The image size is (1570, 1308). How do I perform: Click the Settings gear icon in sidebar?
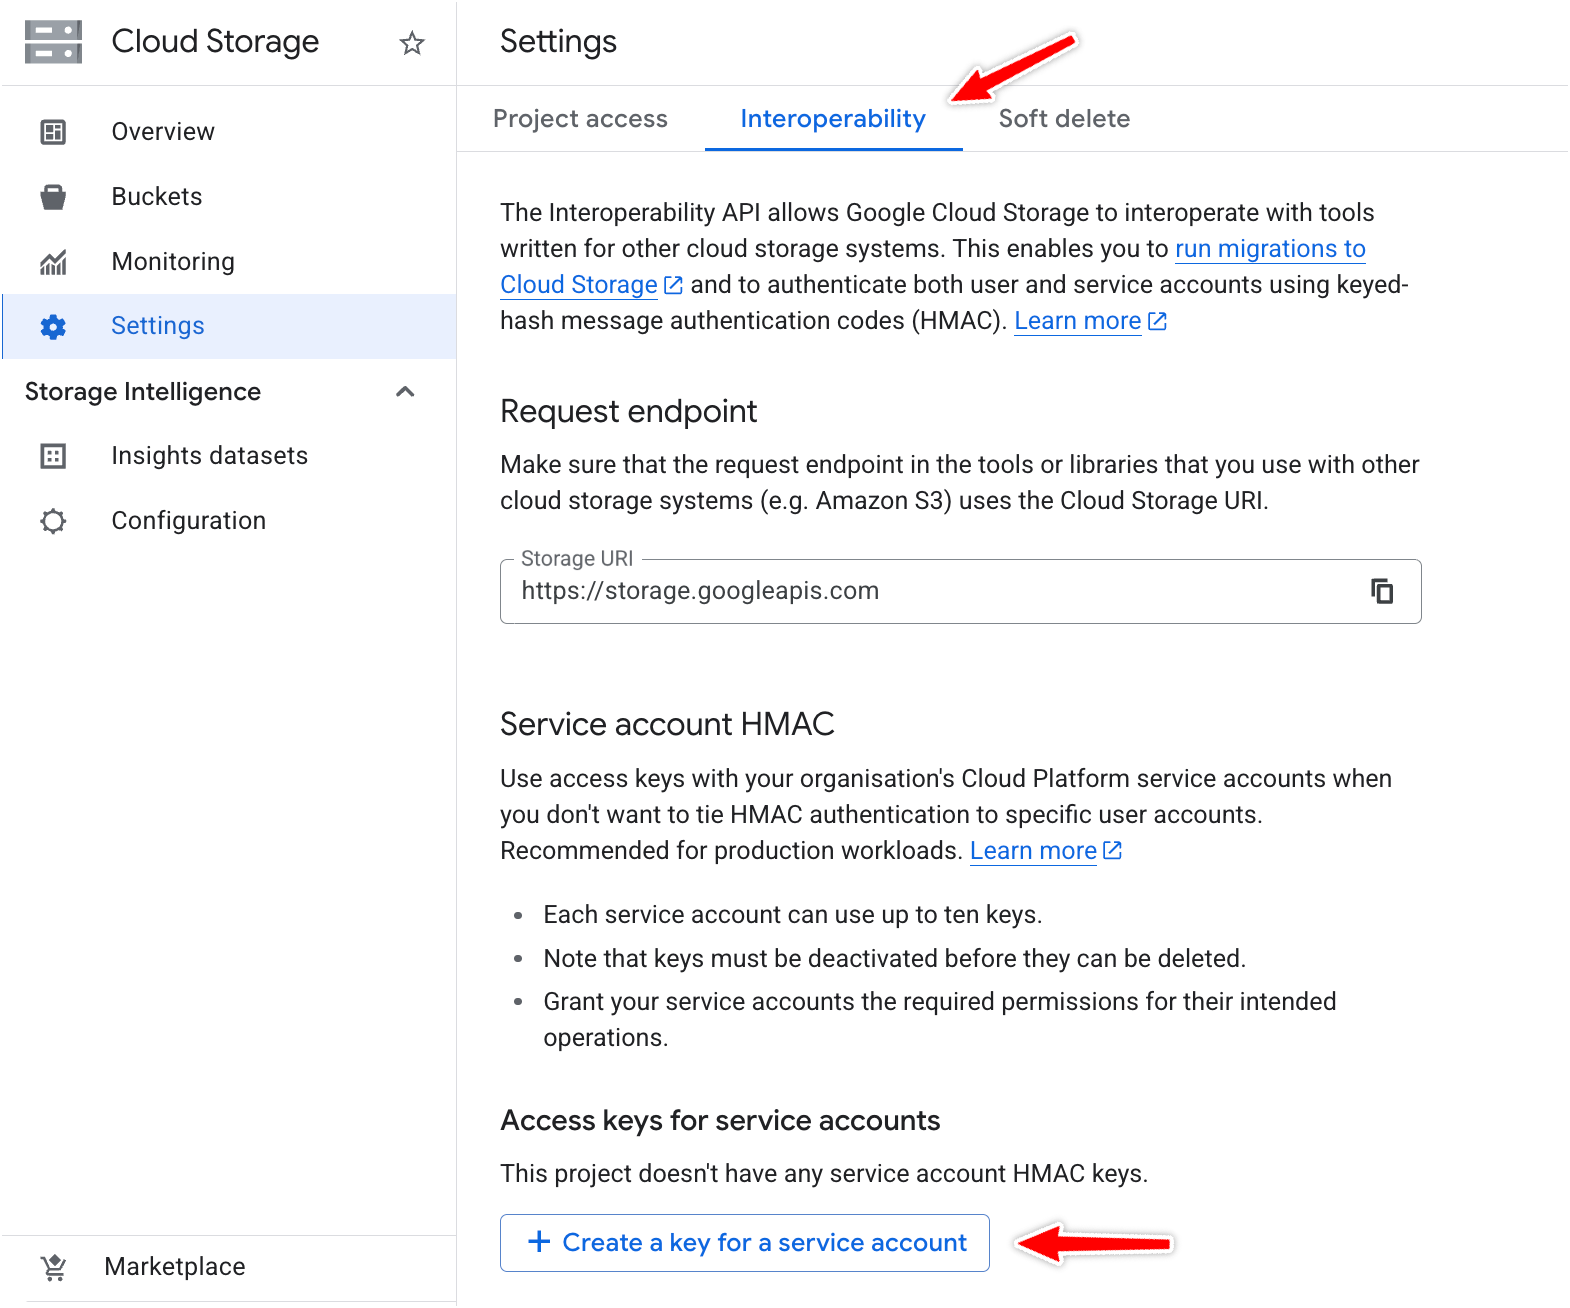tap(53, 327)
